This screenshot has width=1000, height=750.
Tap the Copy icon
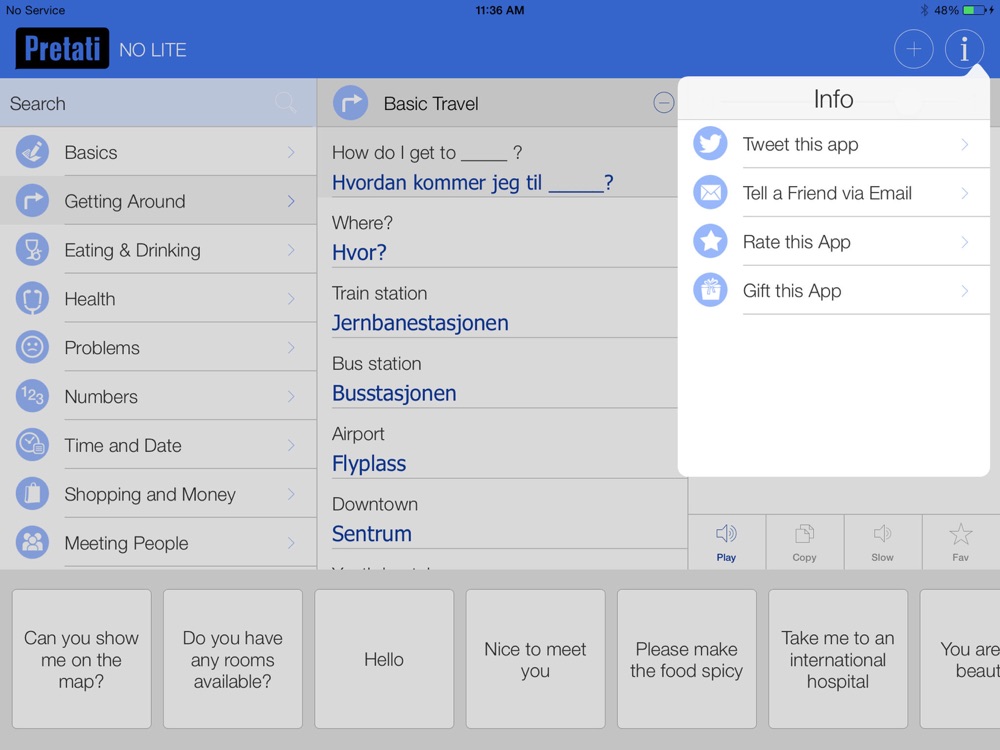(x=804, y=534)
